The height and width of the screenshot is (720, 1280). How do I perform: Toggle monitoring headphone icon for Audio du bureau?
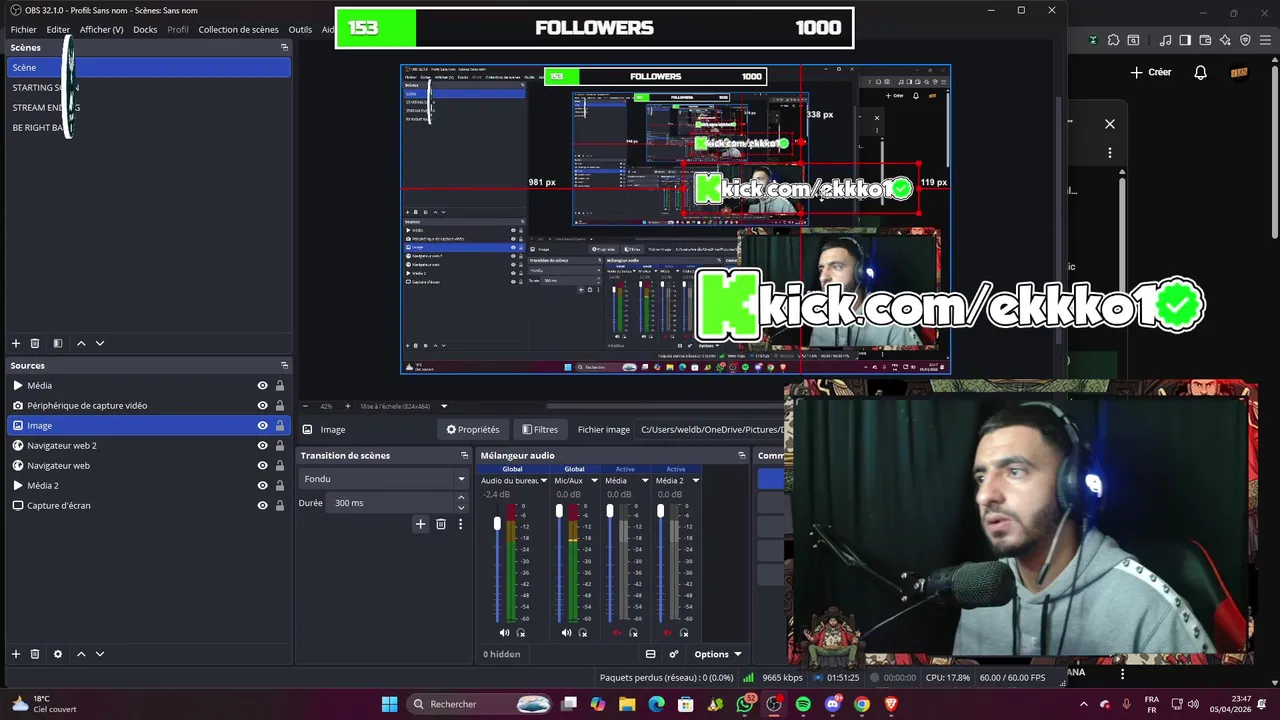click(x=521, y=633)
